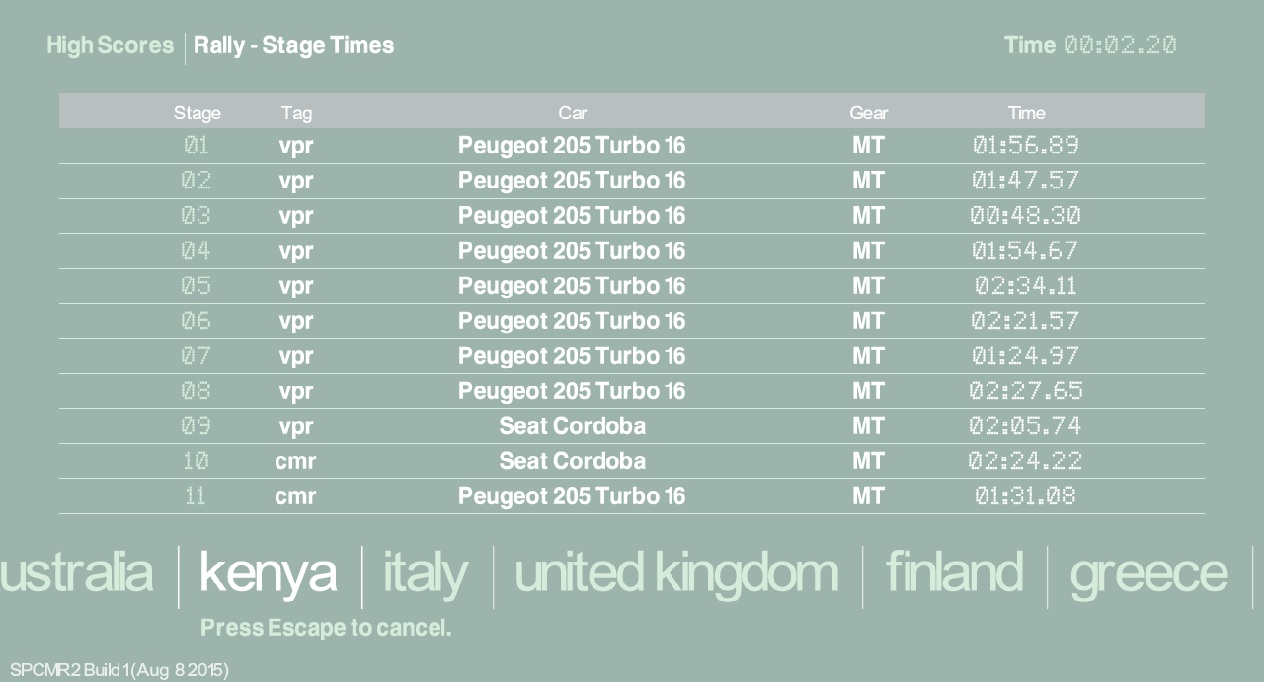The height and width of the screenshot is (682, 1264).
Task: Go to the greece tab
Action: (1148, 573)
